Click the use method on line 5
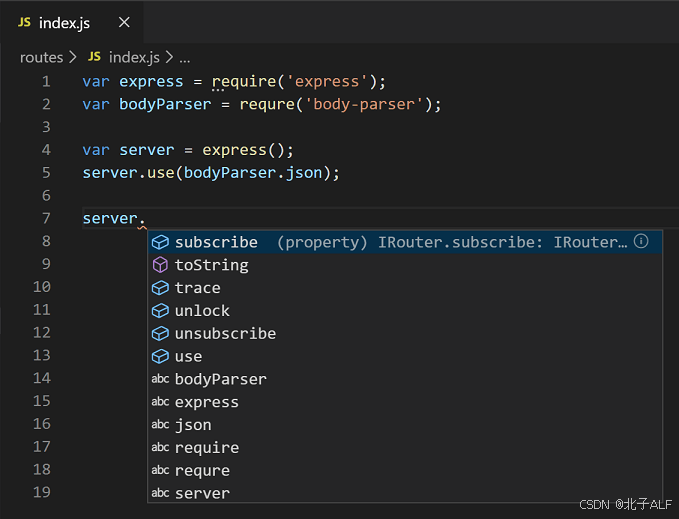The image size is (679, 519). (x=161, y=173)
